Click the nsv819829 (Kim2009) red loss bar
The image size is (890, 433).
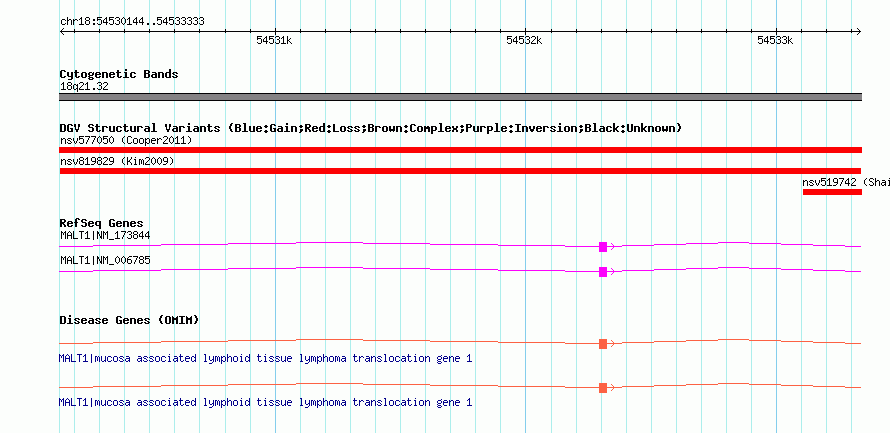[460, 171]
